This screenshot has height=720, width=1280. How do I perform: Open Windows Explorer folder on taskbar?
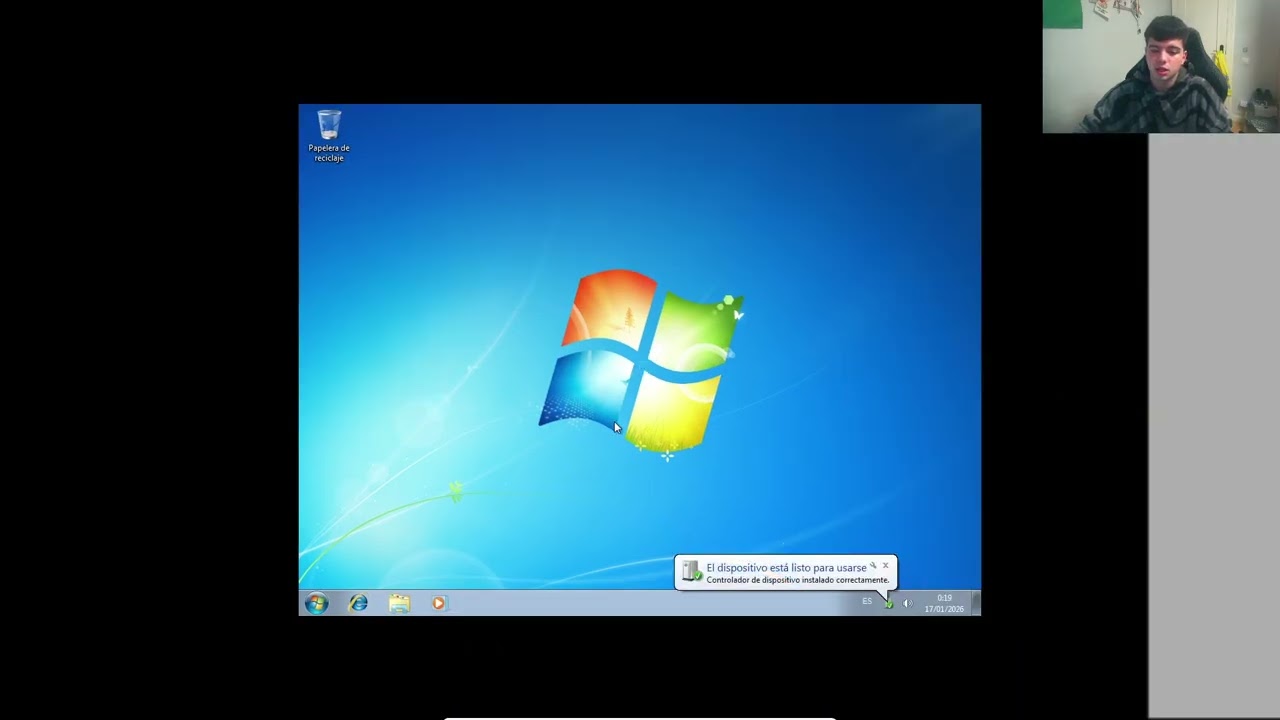(399, 603)
